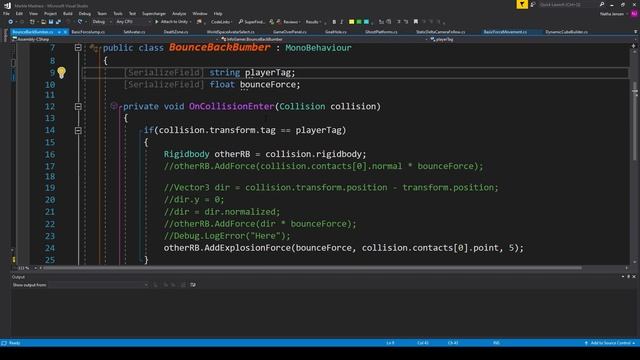Collapse the if block on line 14
Viewport: 640px width, 360px height.
coord(78,131)
